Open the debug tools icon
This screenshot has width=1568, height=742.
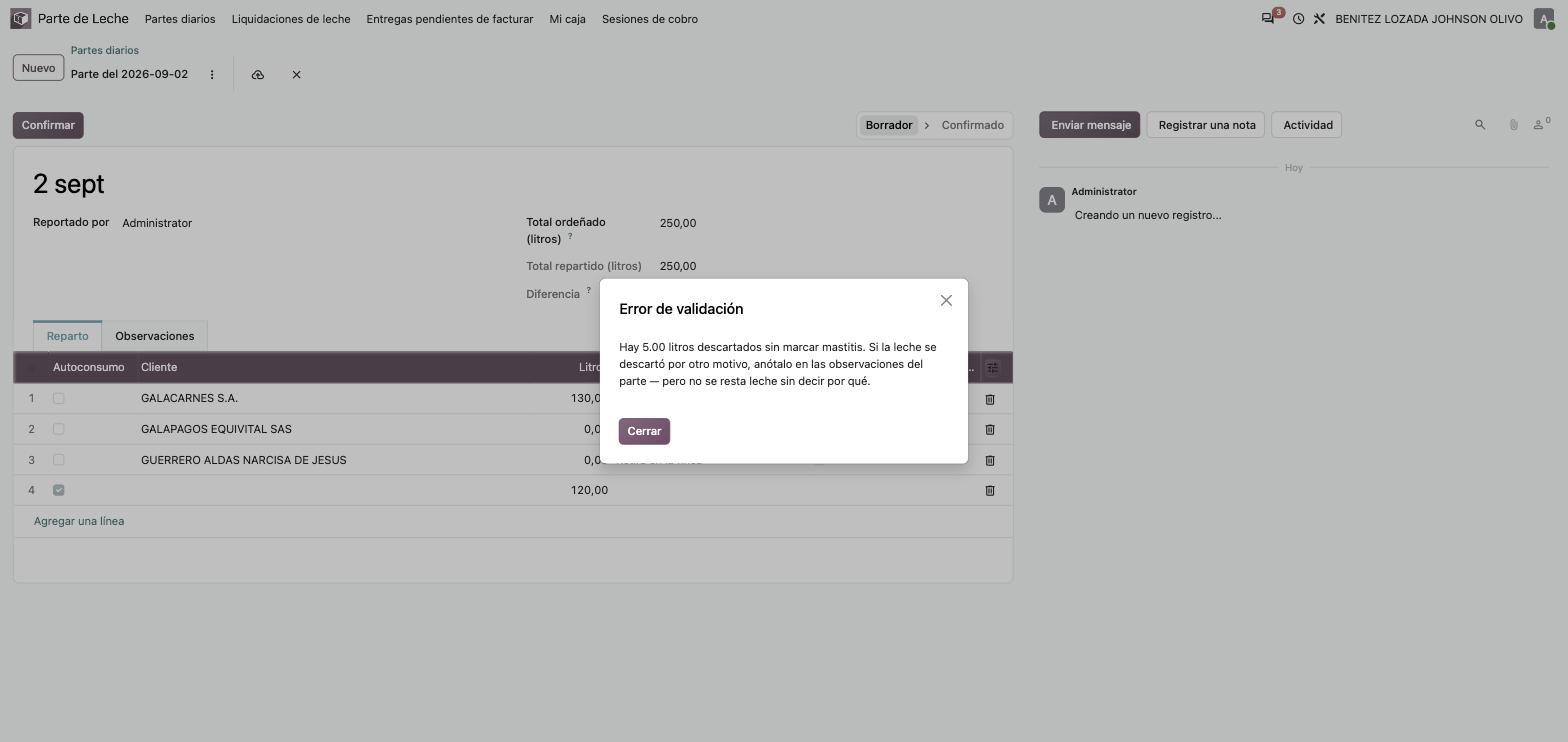[1319, 19]
